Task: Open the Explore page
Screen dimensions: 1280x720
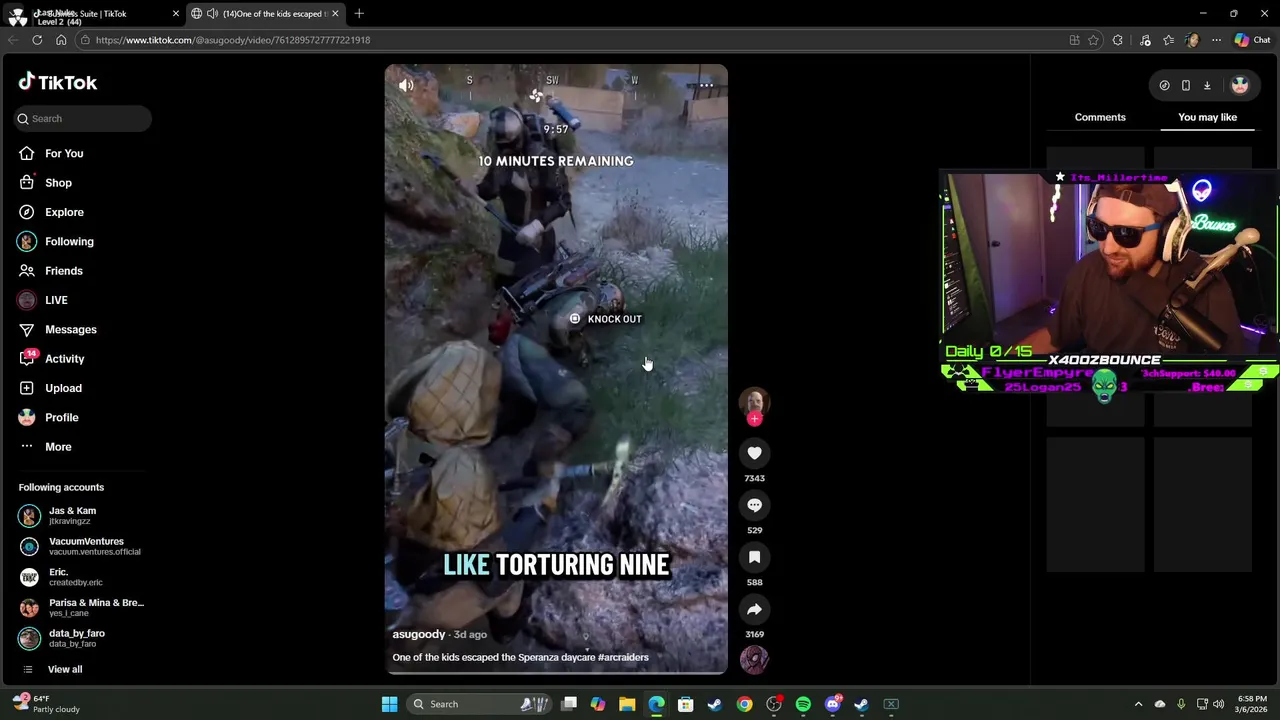Action: (x=64, y=212)
